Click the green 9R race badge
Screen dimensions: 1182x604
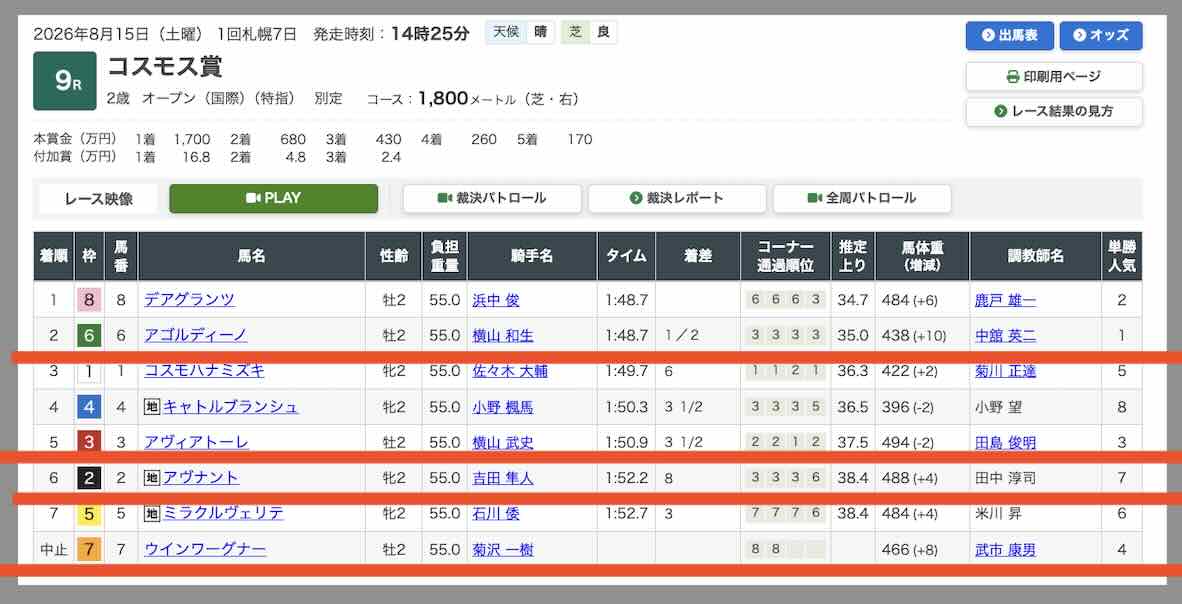[x=65, y=81]
